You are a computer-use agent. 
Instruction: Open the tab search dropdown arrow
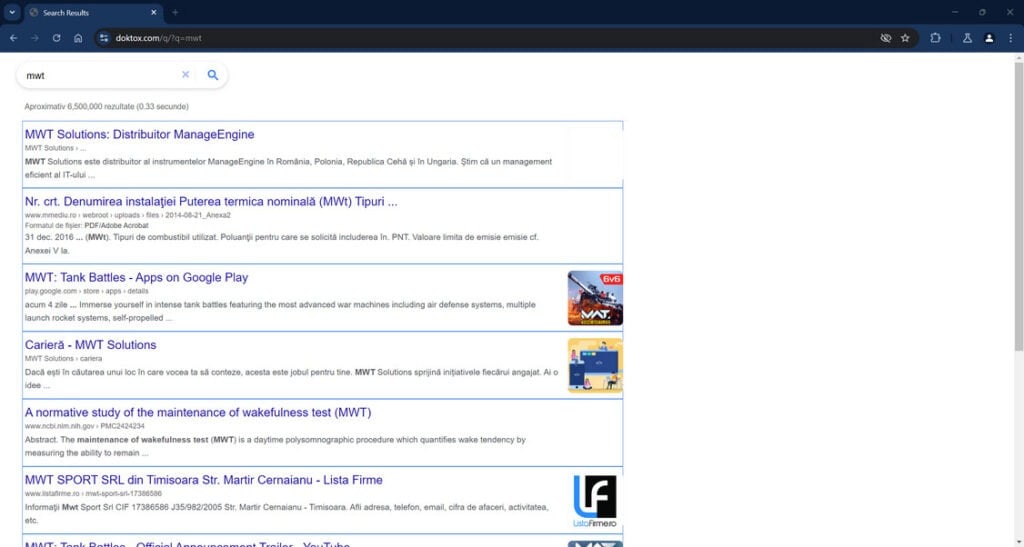coord(12,12)
